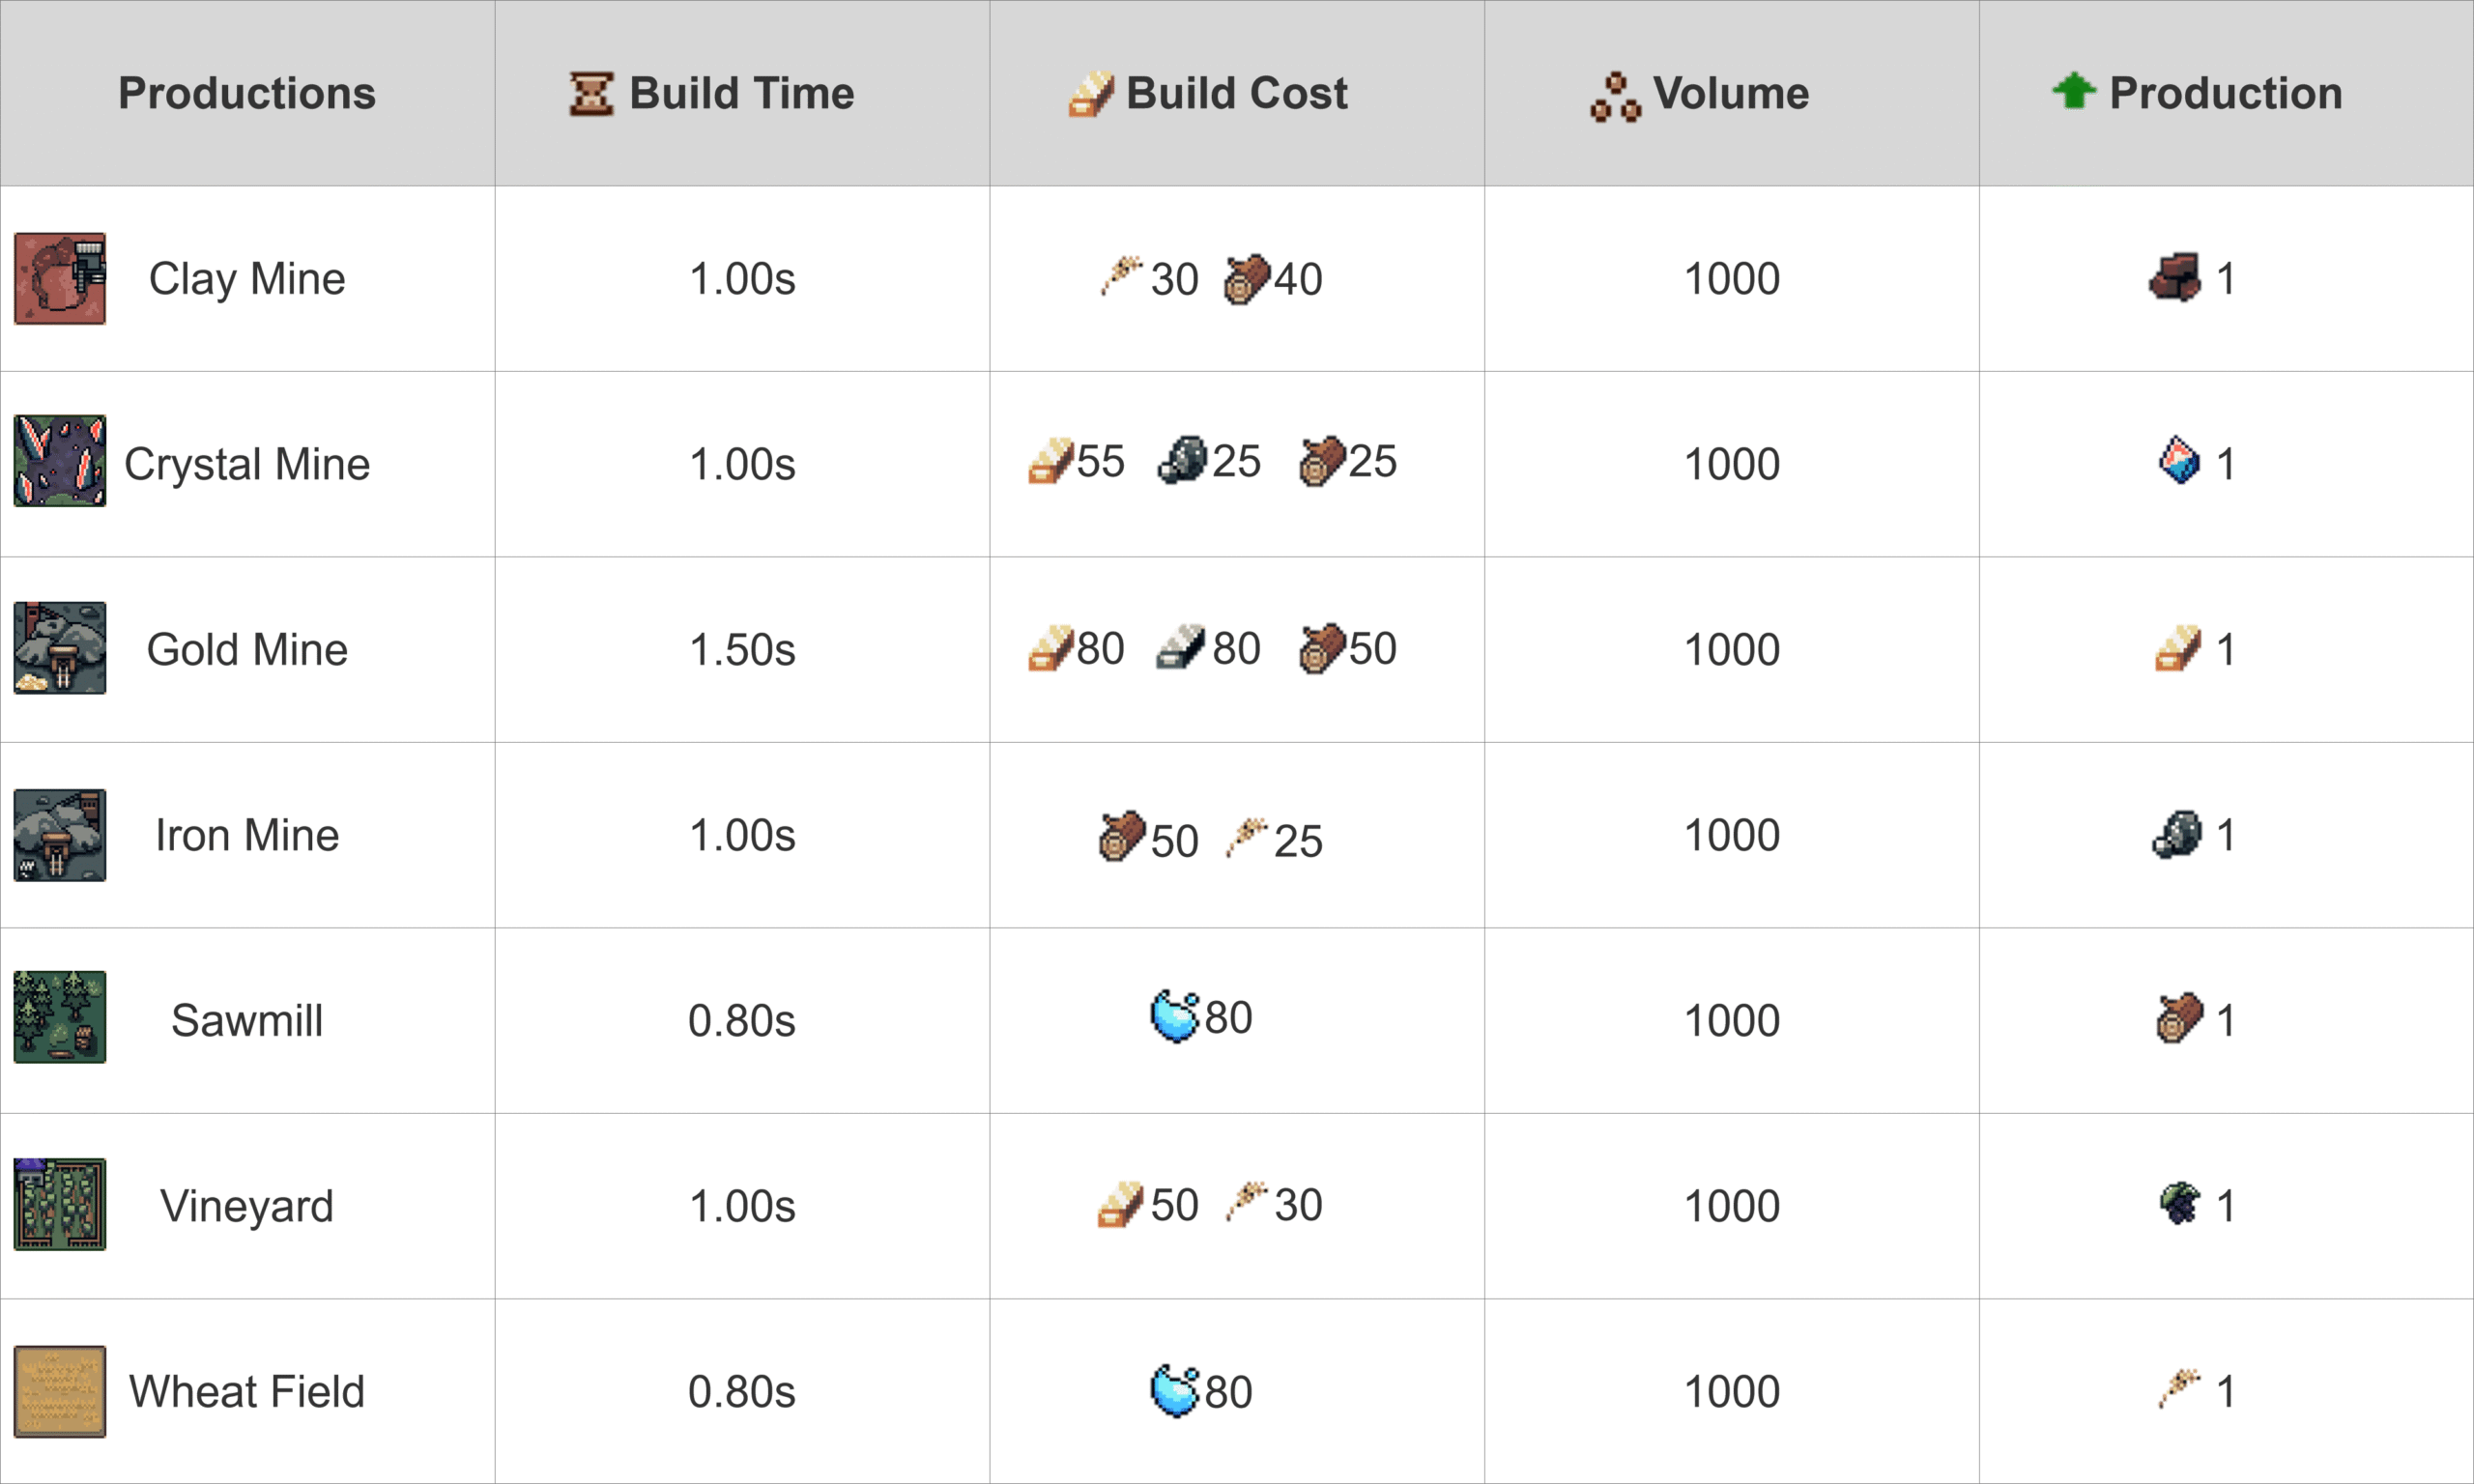The width and height of the screenshot is (2474, 1484).
Task: Click the Build Cost column header text
Action: point(1236,93)
